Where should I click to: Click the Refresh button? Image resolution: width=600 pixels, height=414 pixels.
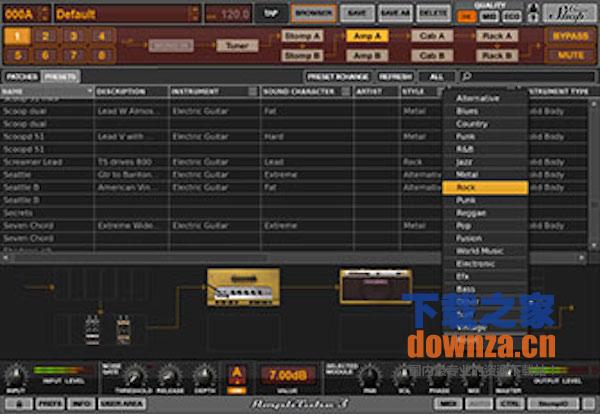pyautogui.click(x=395, y=77)
